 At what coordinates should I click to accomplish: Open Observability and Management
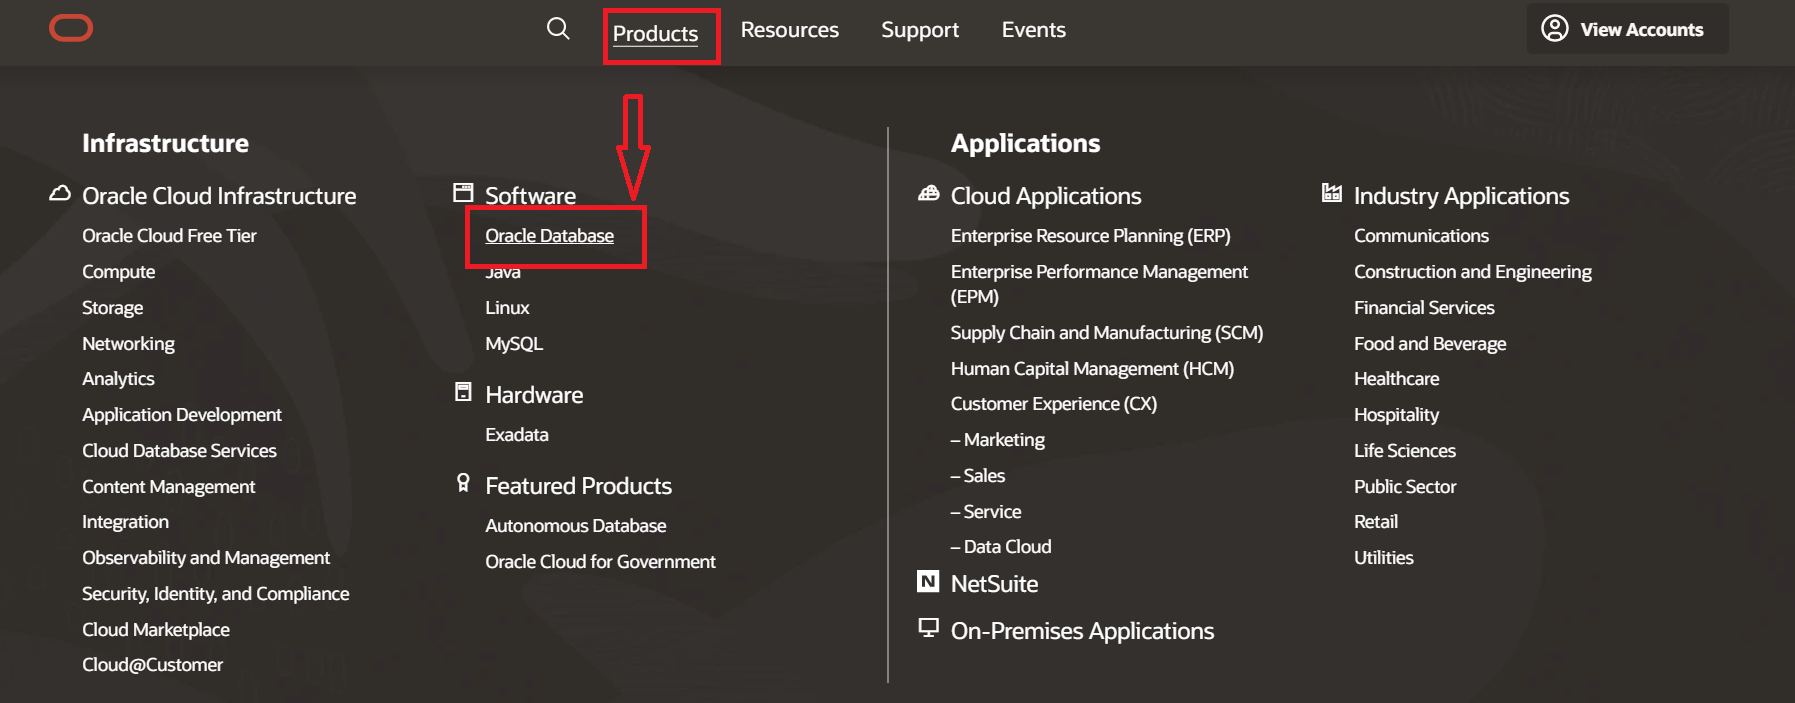tap(206, 558)
